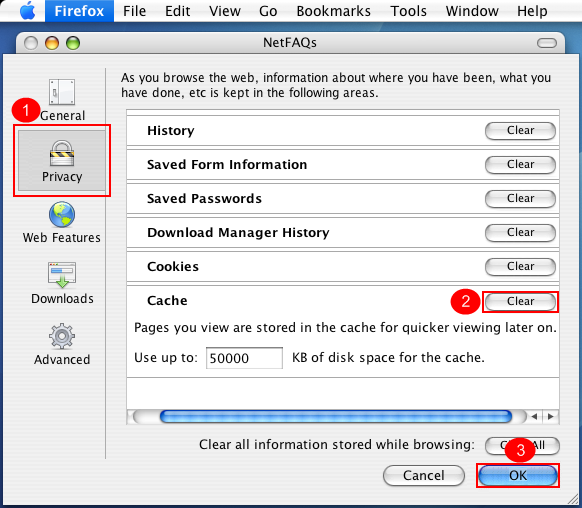Open the General preferences pane

pyautogui.click(x=62, y=100)
